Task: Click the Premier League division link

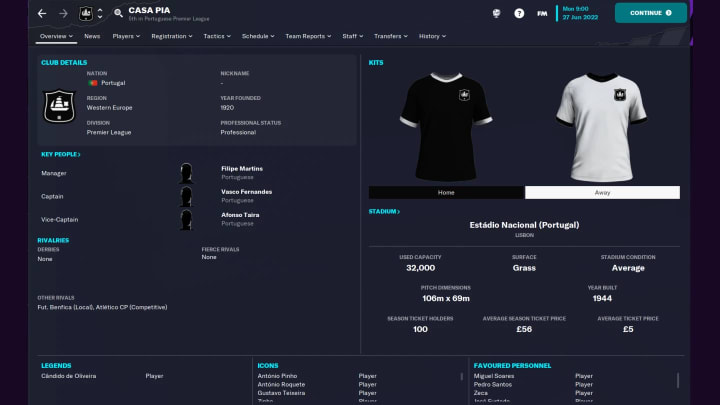Action: pos(109,132)
